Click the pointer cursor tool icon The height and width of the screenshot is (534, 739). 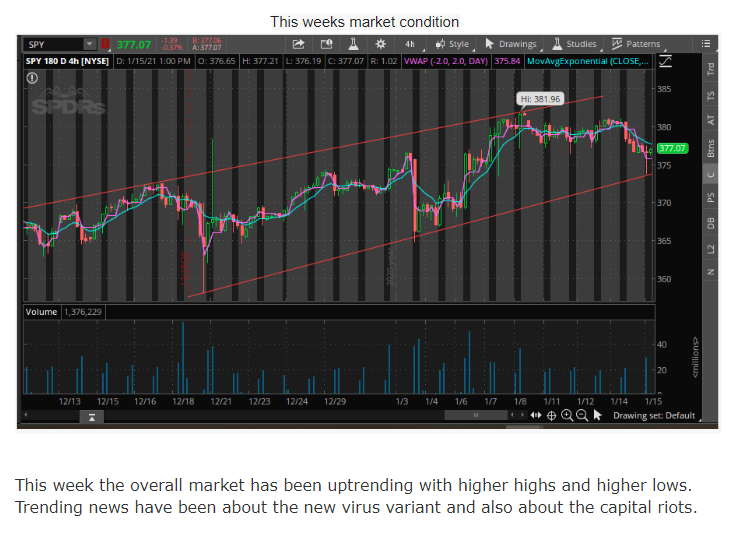[x=599, y=415]
